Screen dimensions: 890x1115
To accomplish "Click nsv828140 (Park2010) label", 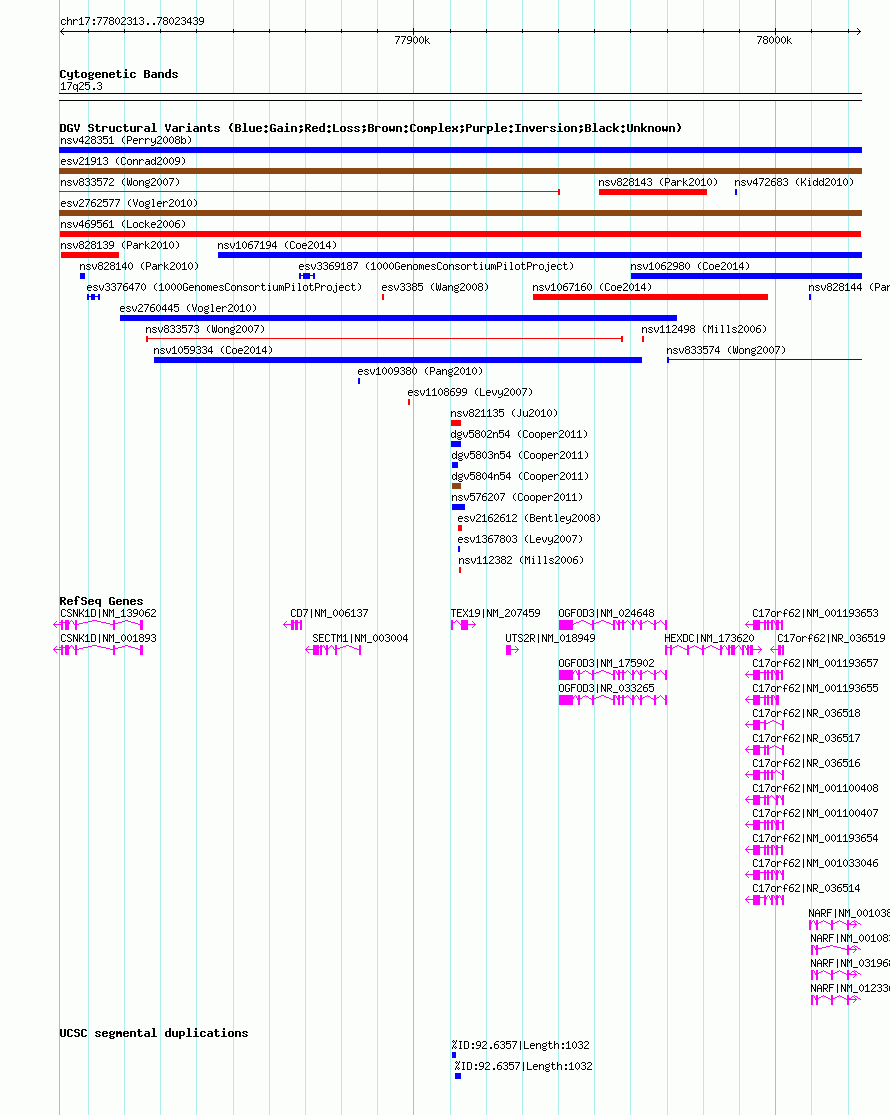I will tap(139, 266).
